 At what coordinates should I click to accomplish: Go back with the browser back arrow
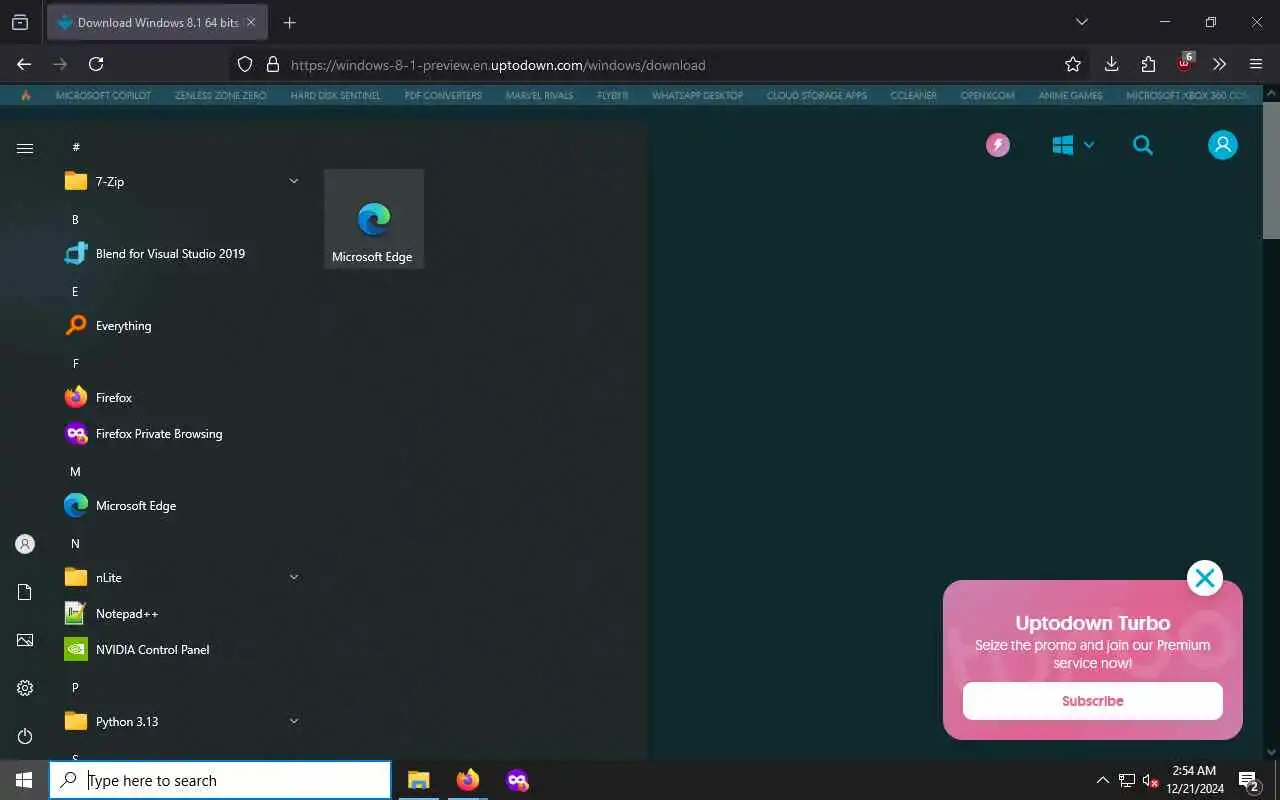(24, 64)
